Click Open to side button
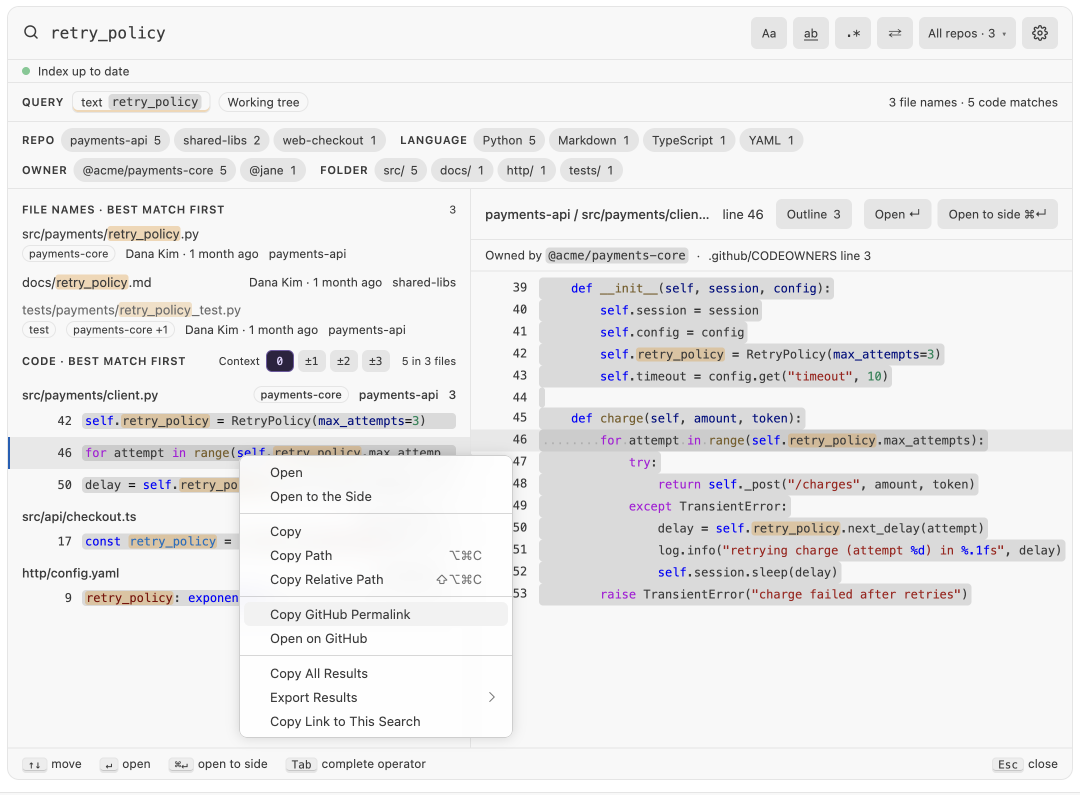 (997, 214)
